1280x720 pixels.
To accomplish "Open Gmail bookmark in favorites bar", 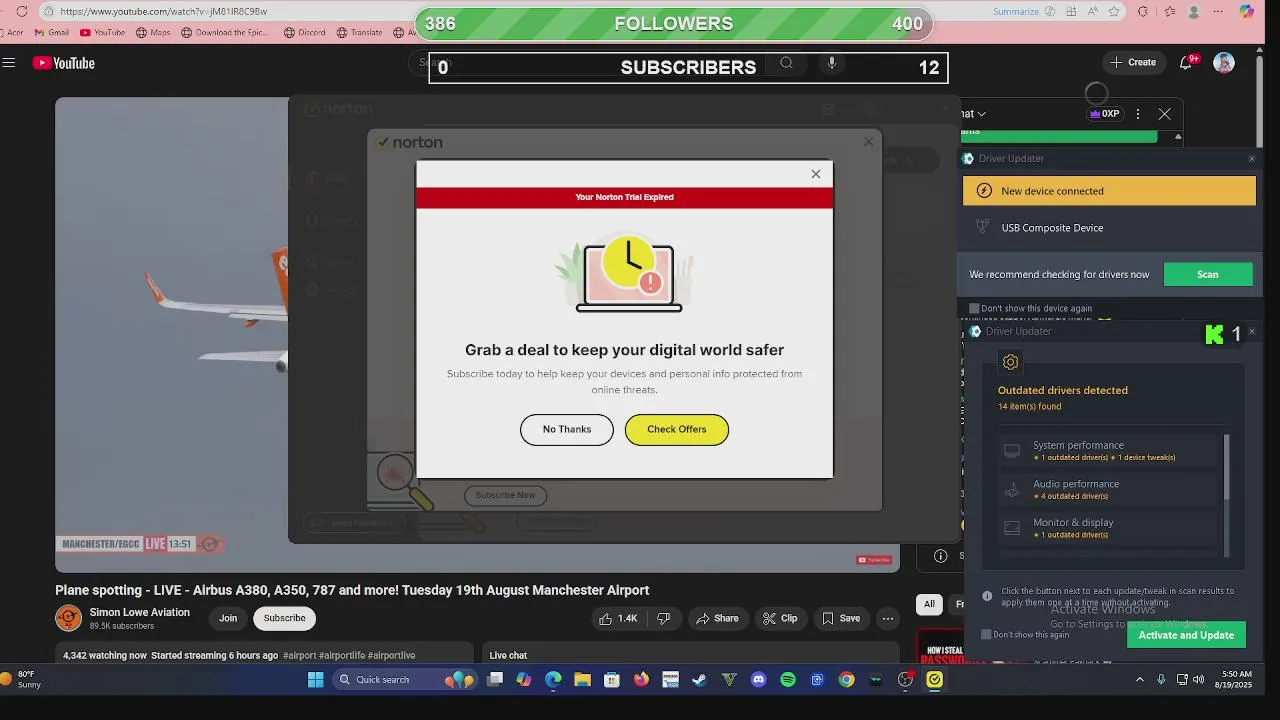I will pos(52,32).
